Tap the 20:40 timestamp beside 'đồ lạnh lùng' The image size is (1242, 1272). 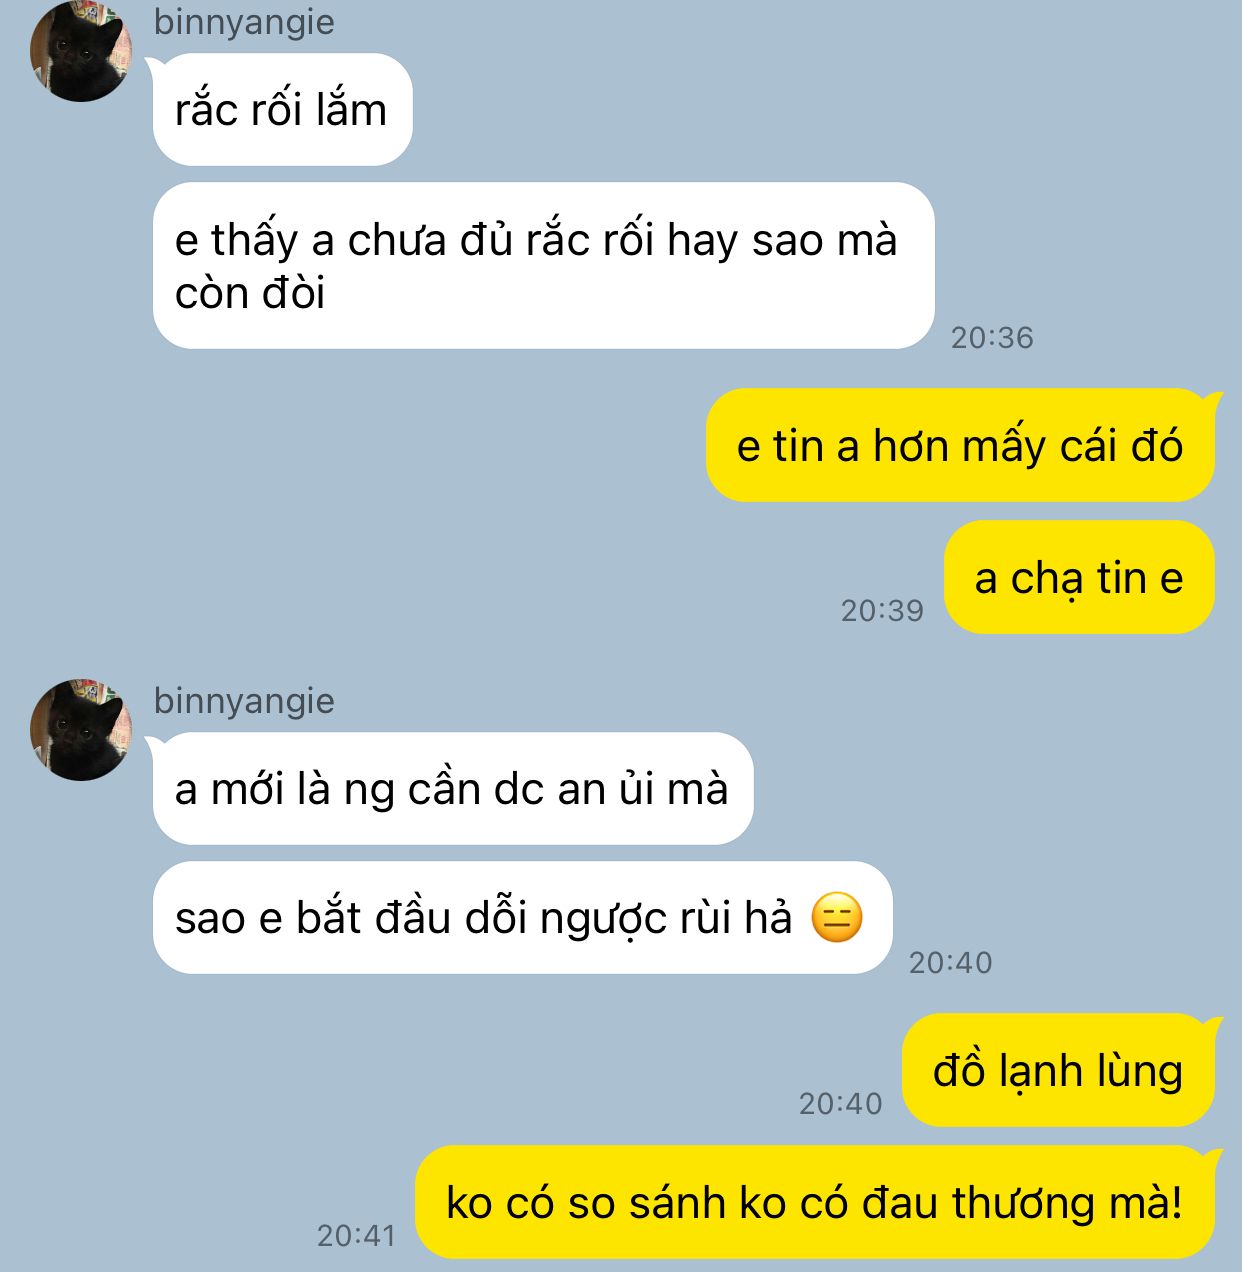click(x=841, y=1104)
